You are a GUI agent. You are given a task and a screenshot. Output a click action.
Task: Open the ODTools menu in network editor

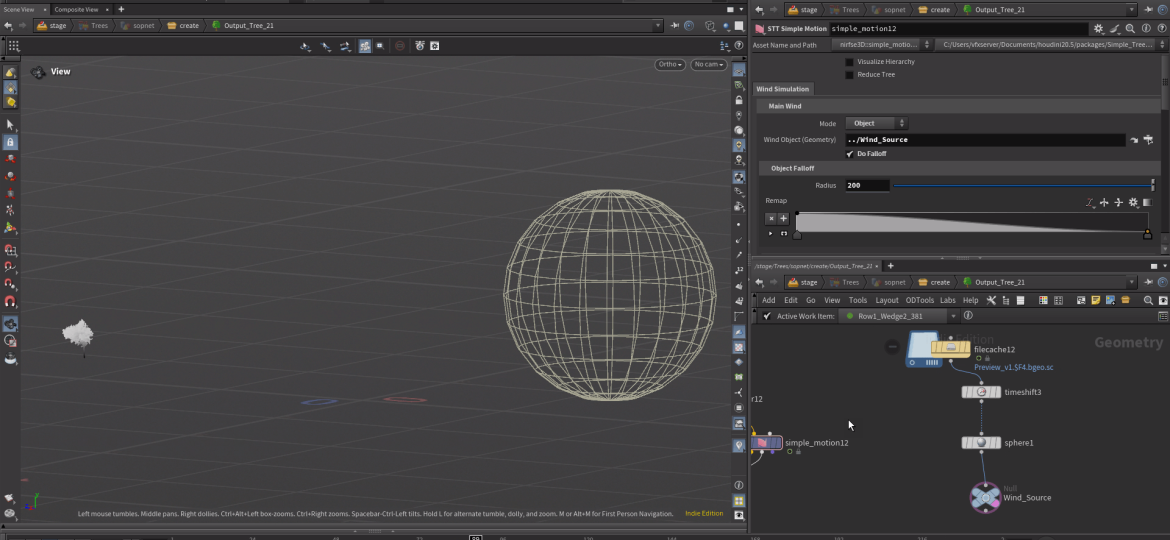pos(919,300)
